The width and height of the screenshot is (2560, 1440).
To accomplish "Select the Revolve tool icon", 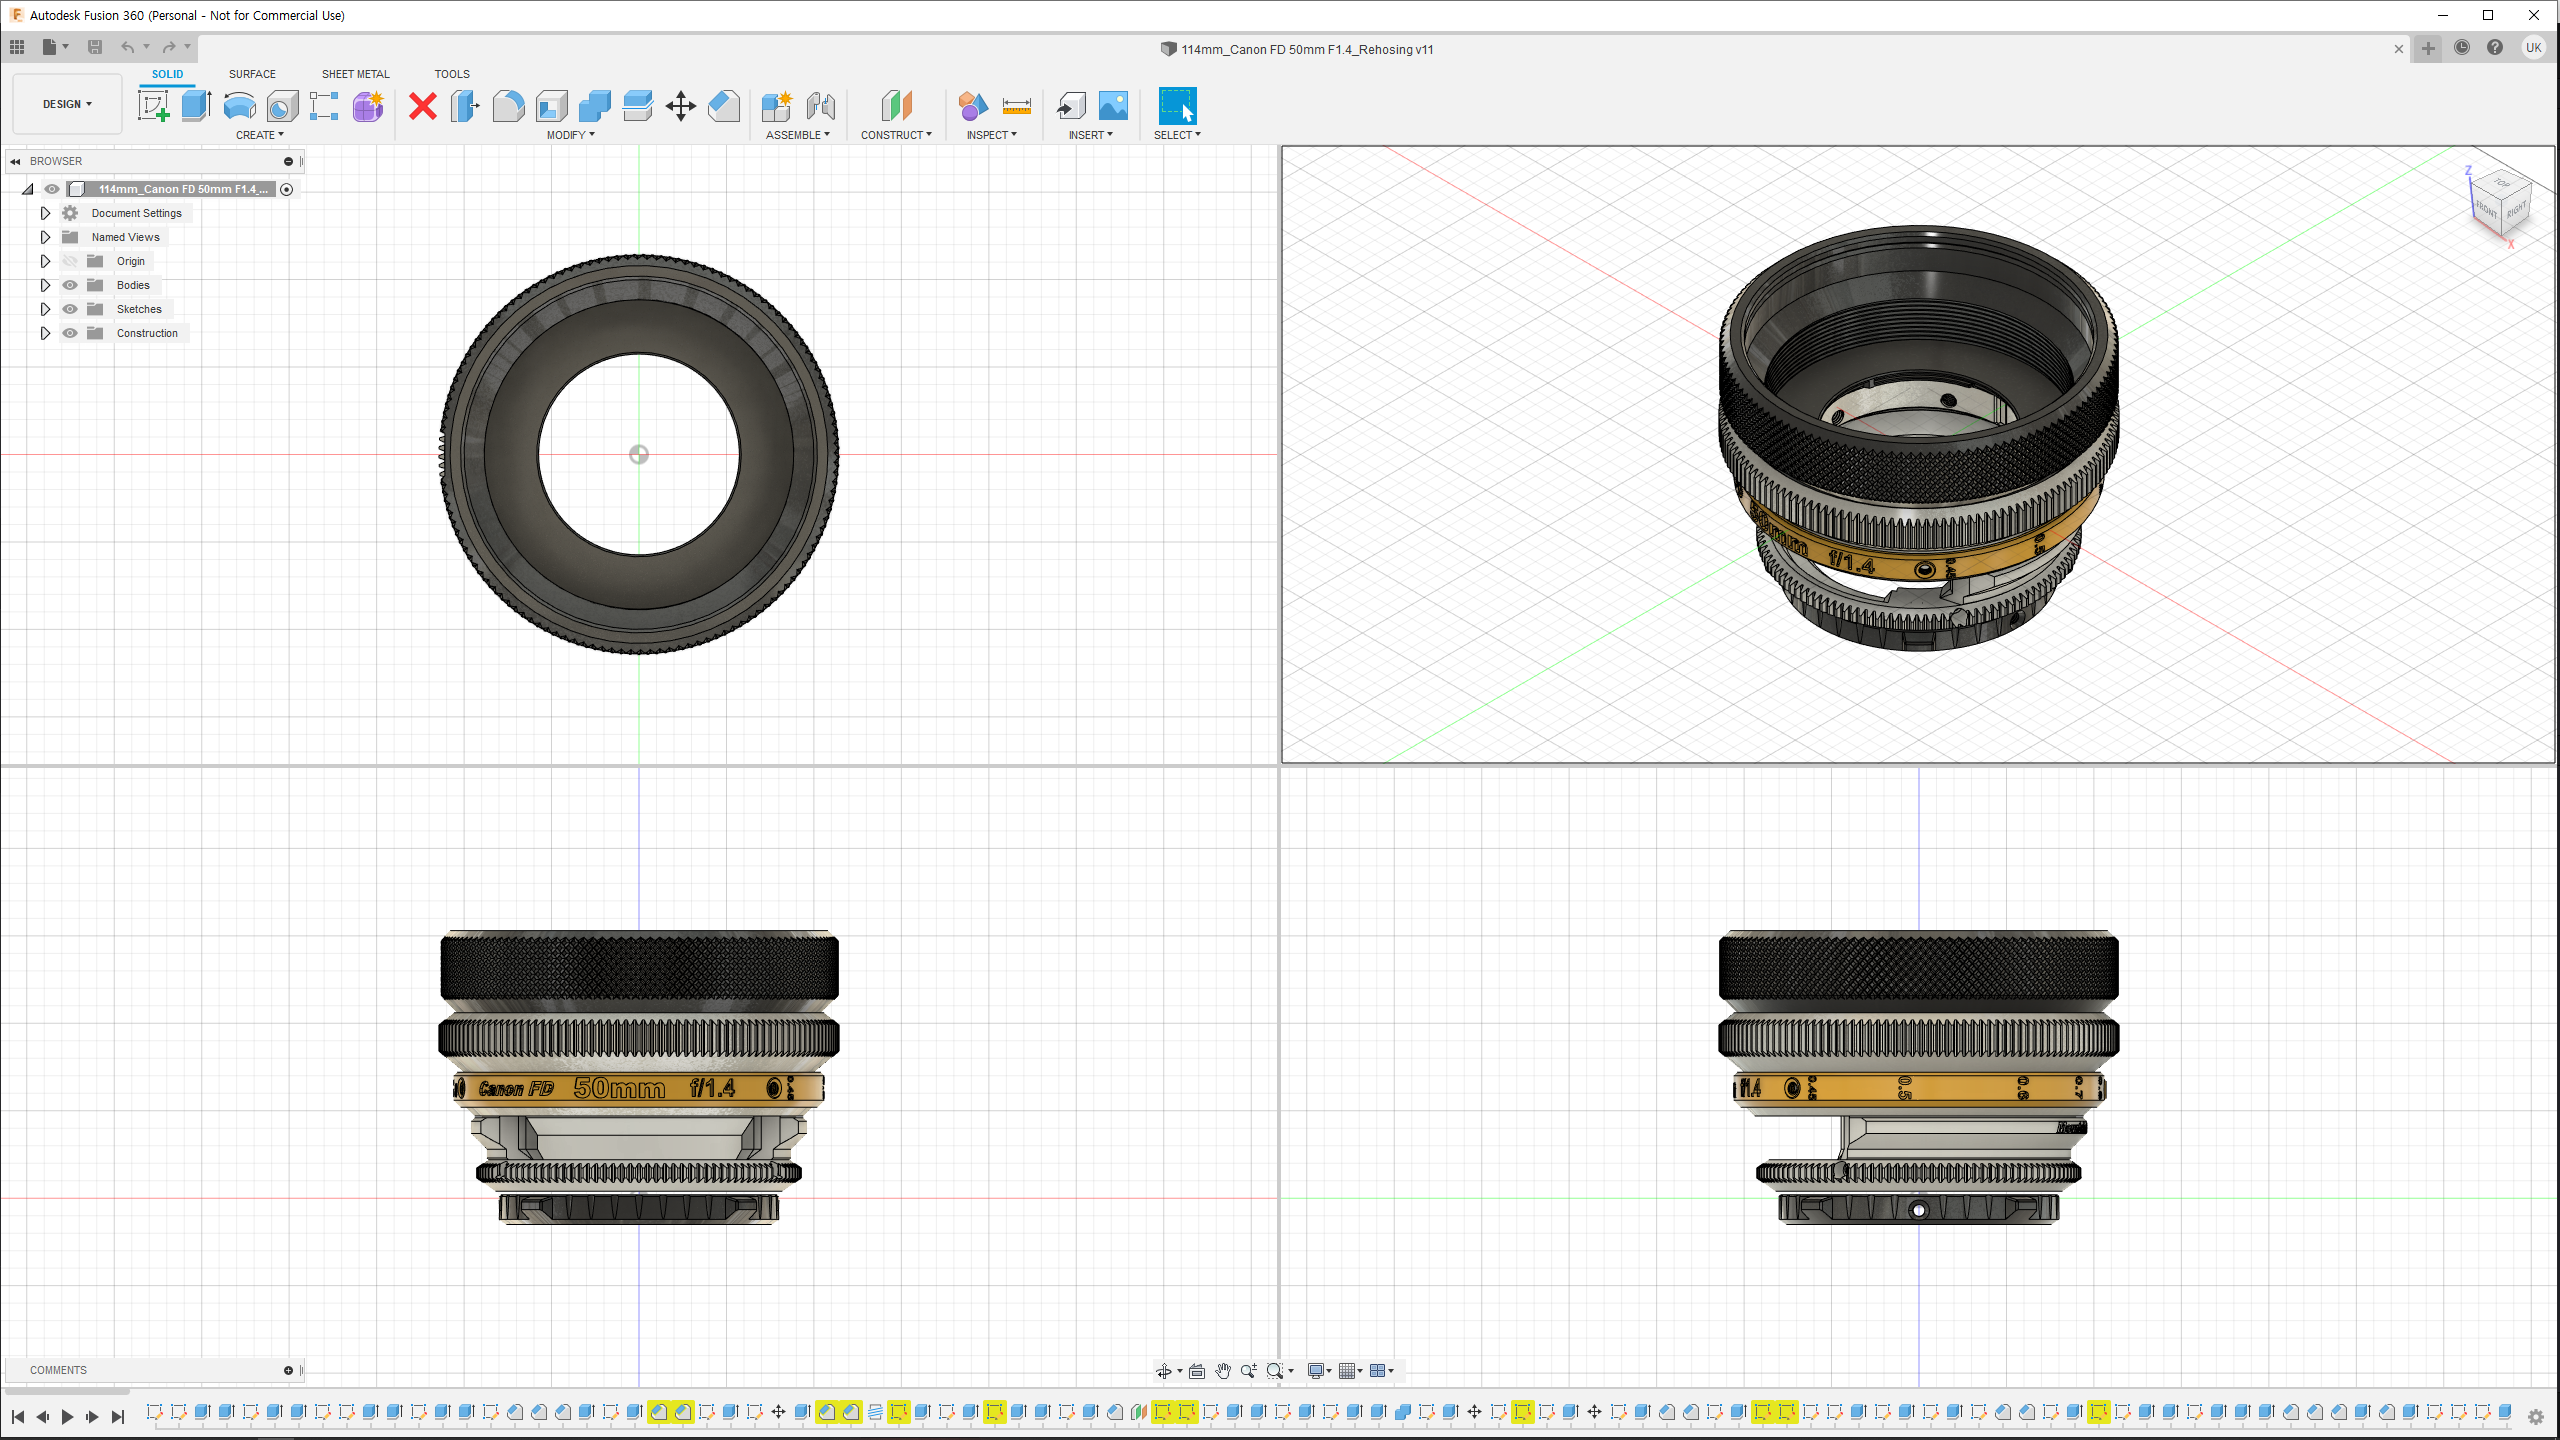I will pos(239,106).
